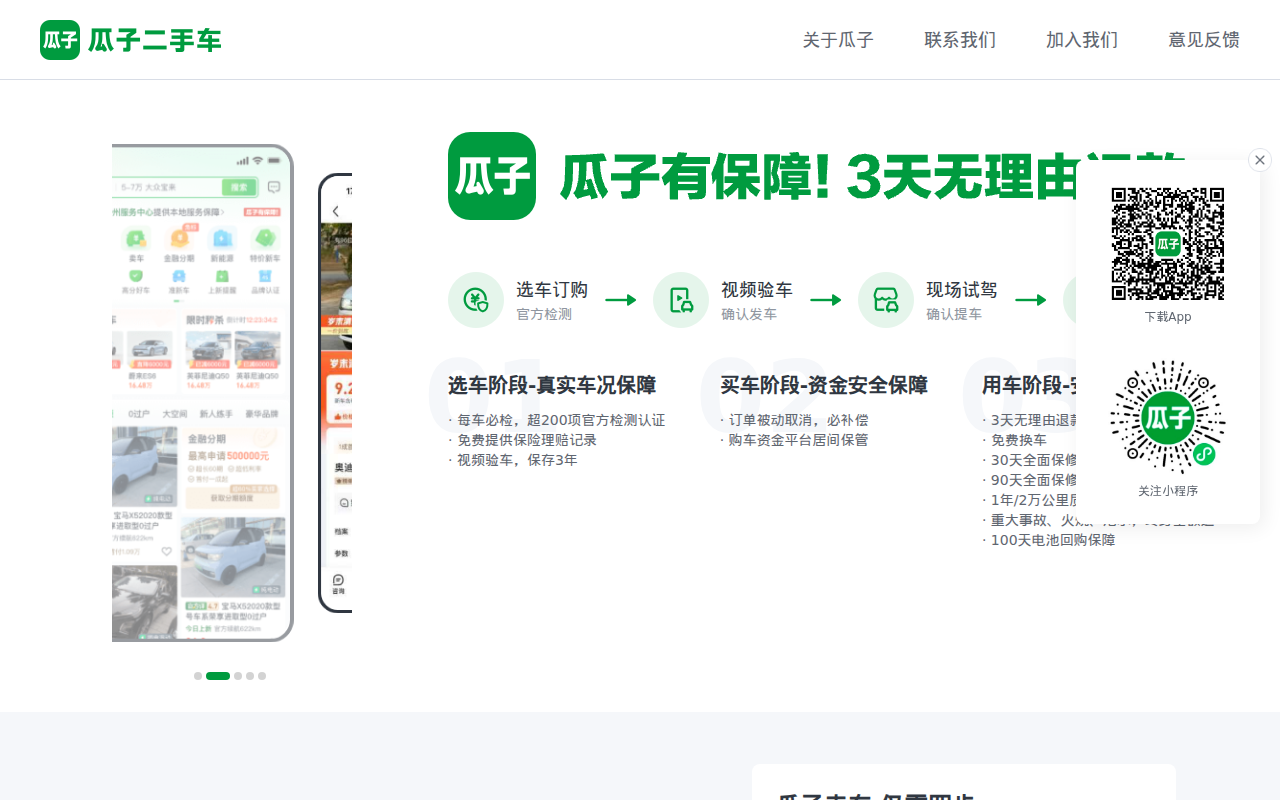The width and height of the screenshot is (1280, 800).
Task: Click the 购车资金平台居间保管 line
Action: [x=795, y=440]
